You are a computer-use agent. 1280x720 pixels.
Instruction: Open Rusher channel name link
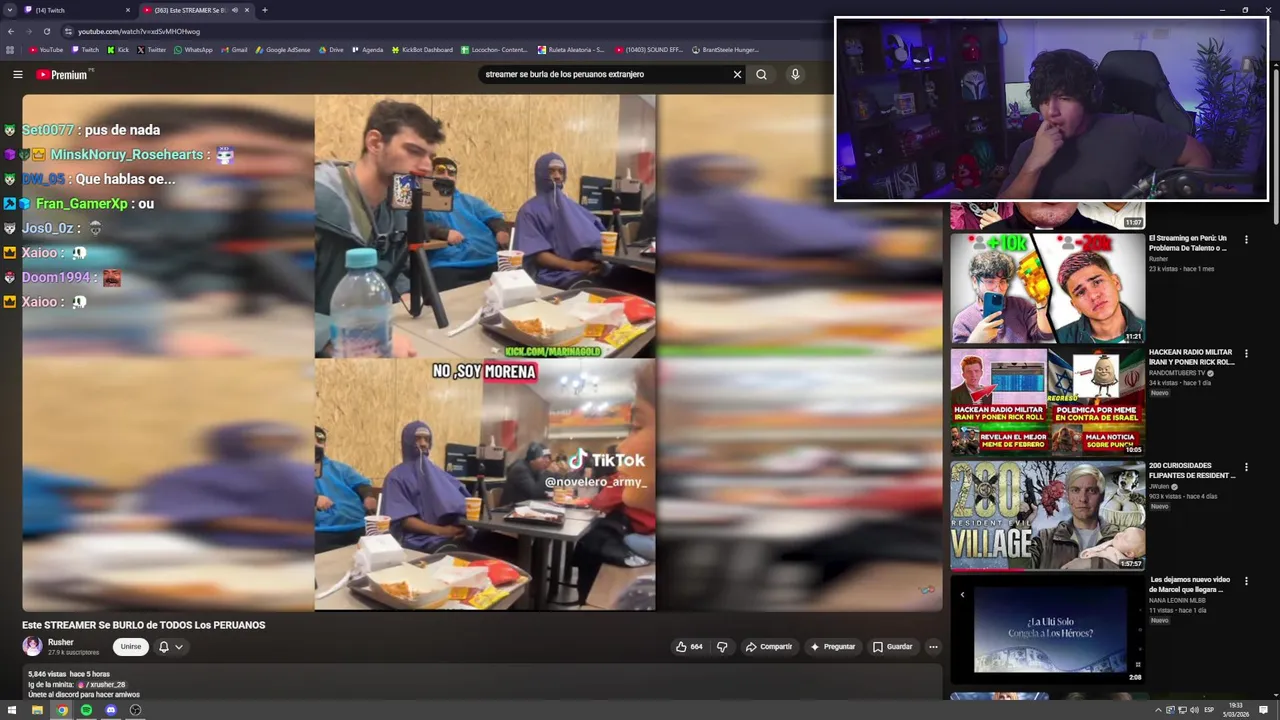pyautogui.click(x=61, y=642)
